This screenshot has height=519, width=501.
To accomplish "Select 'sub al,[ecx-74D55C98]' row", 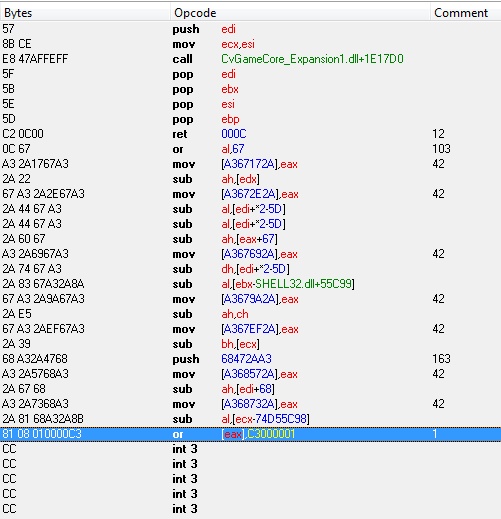I will click(x=250, y=419).
